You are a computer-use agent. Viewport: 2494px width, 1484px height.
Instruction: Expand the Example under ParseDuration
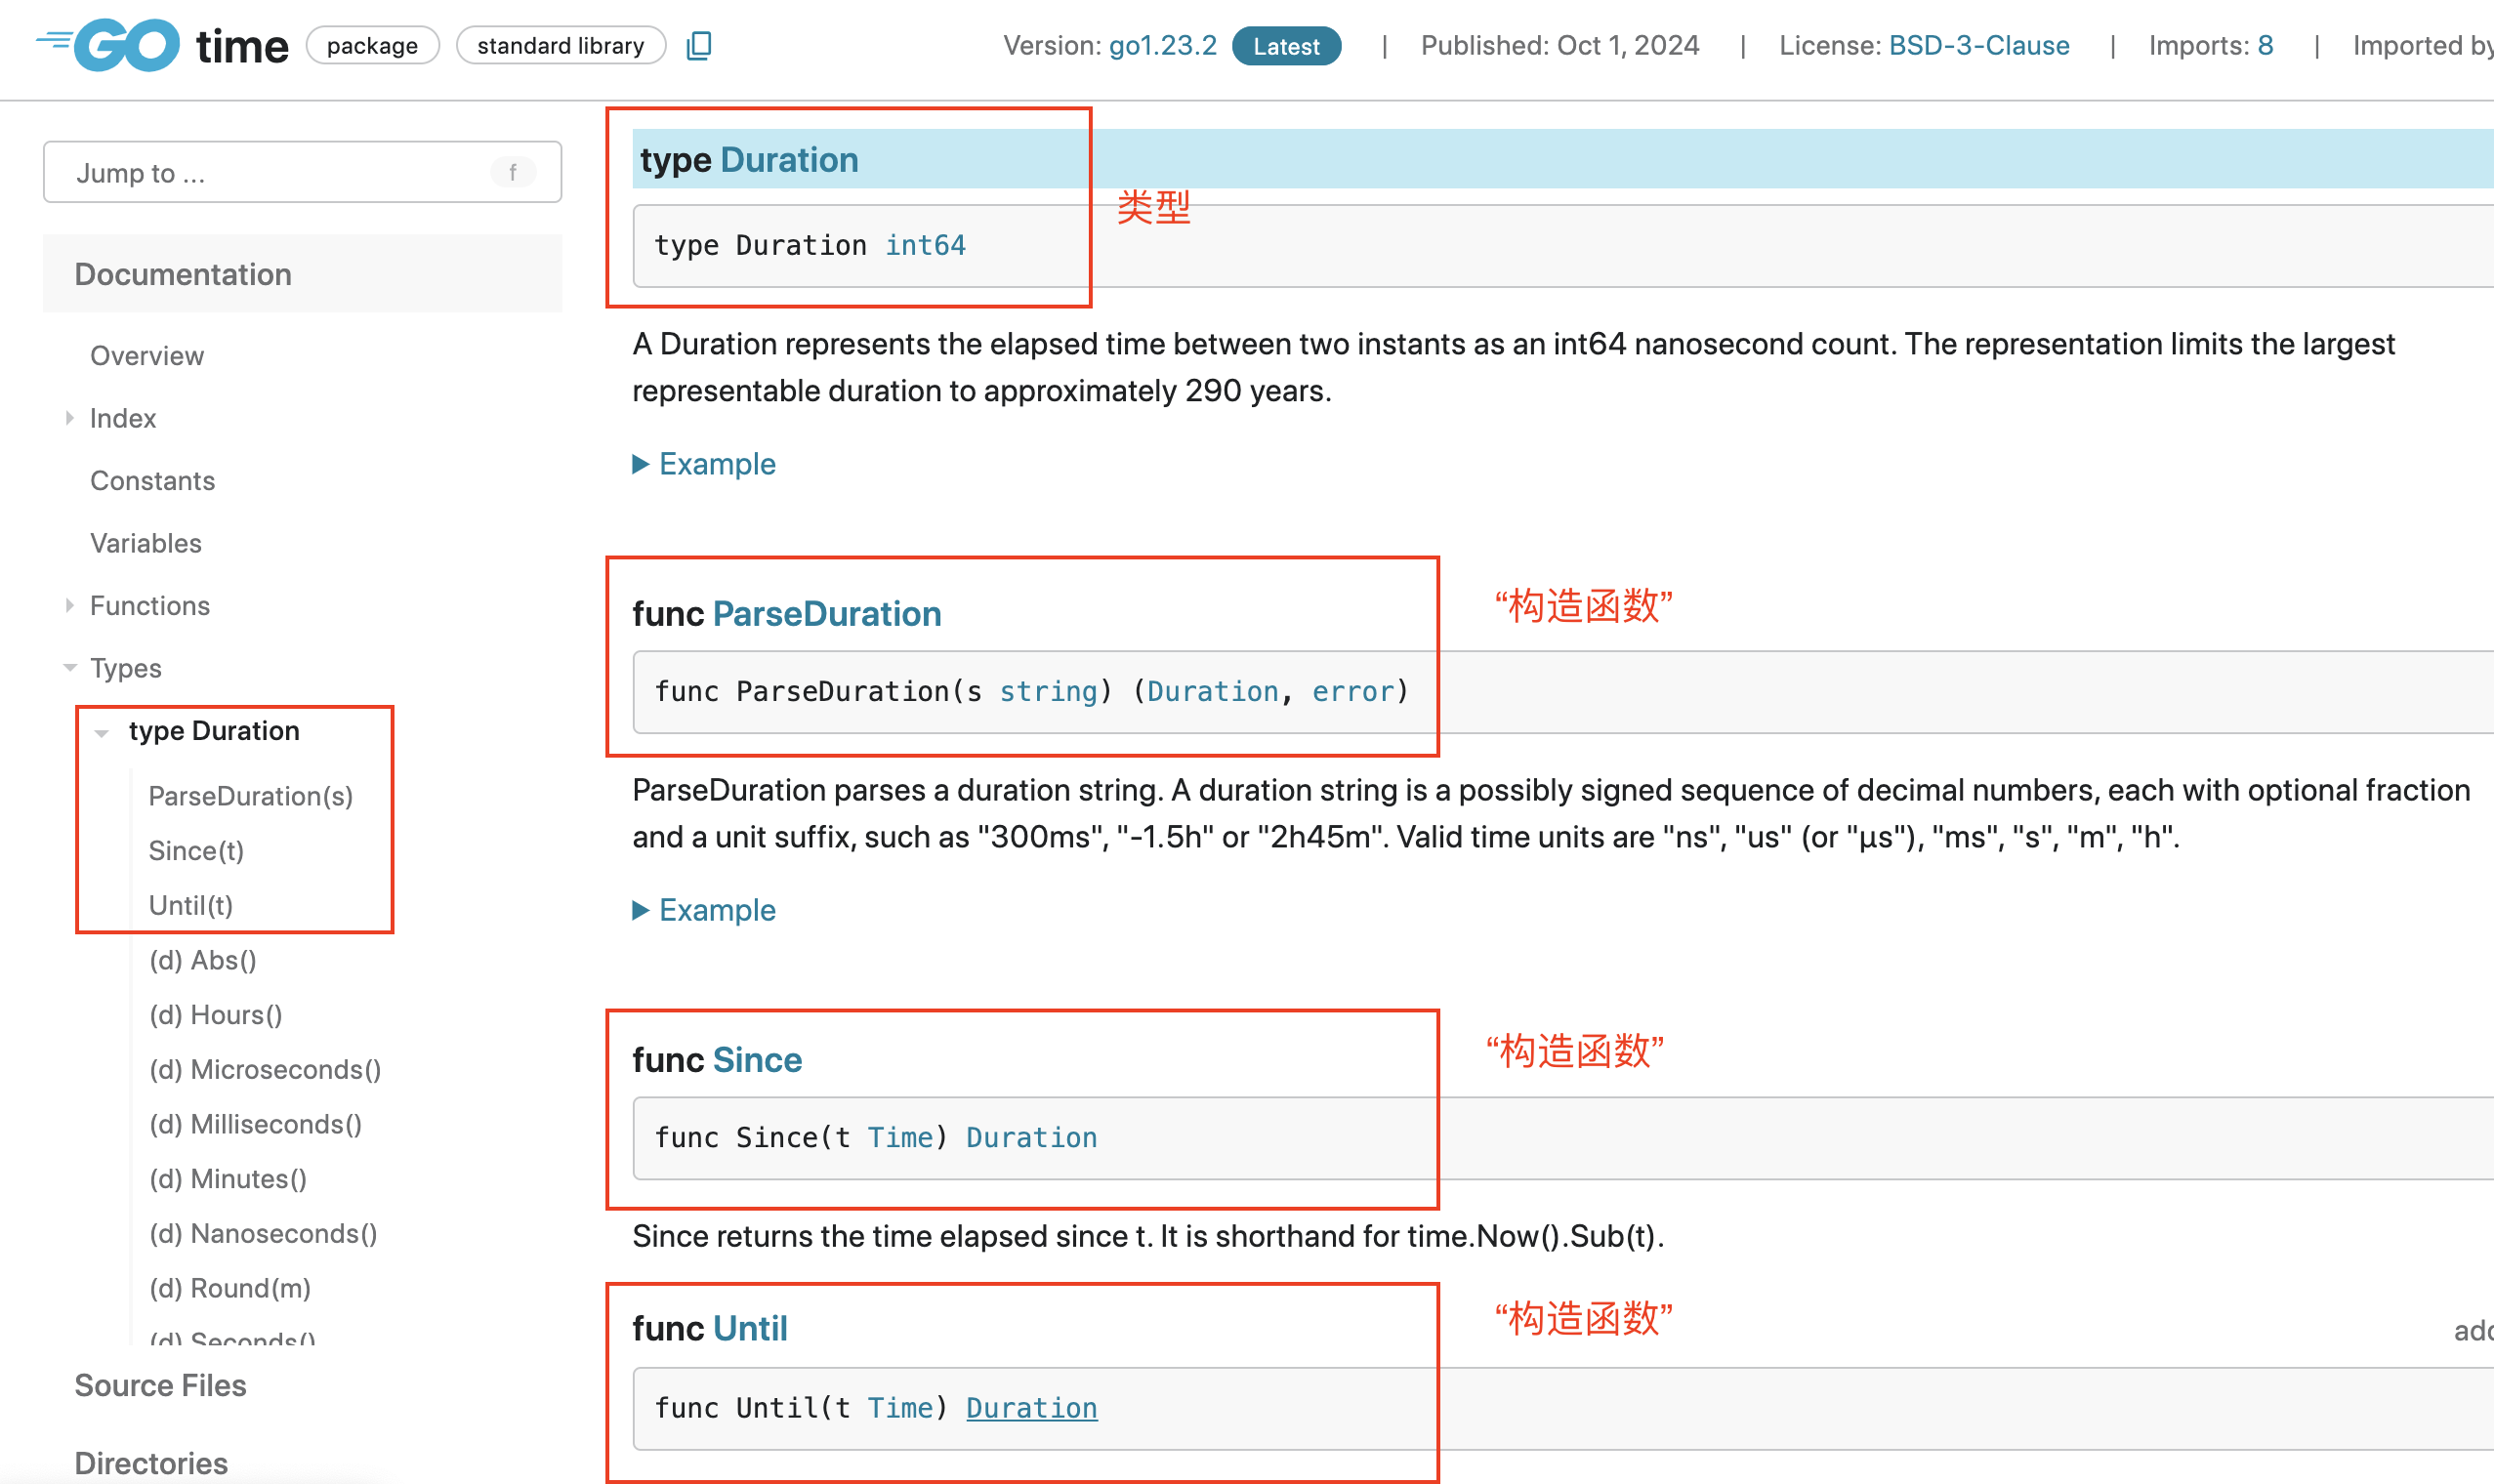[x=704, y=910]
